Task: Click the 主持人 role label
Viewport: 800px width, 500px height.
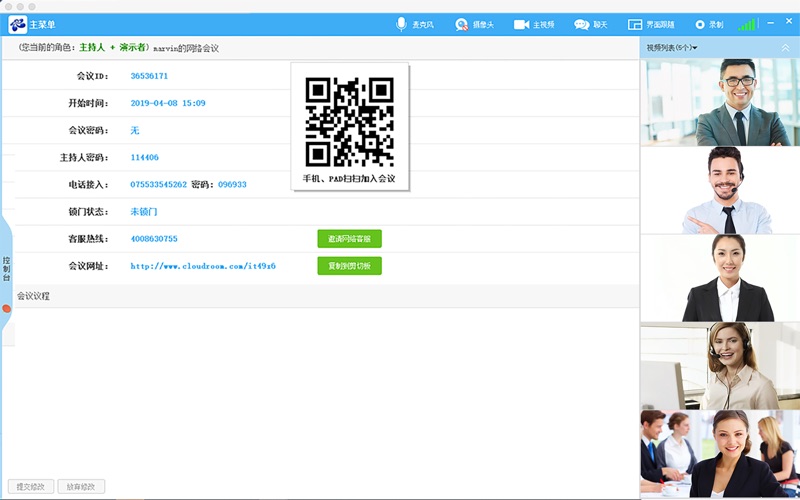Action: (92, 47)
